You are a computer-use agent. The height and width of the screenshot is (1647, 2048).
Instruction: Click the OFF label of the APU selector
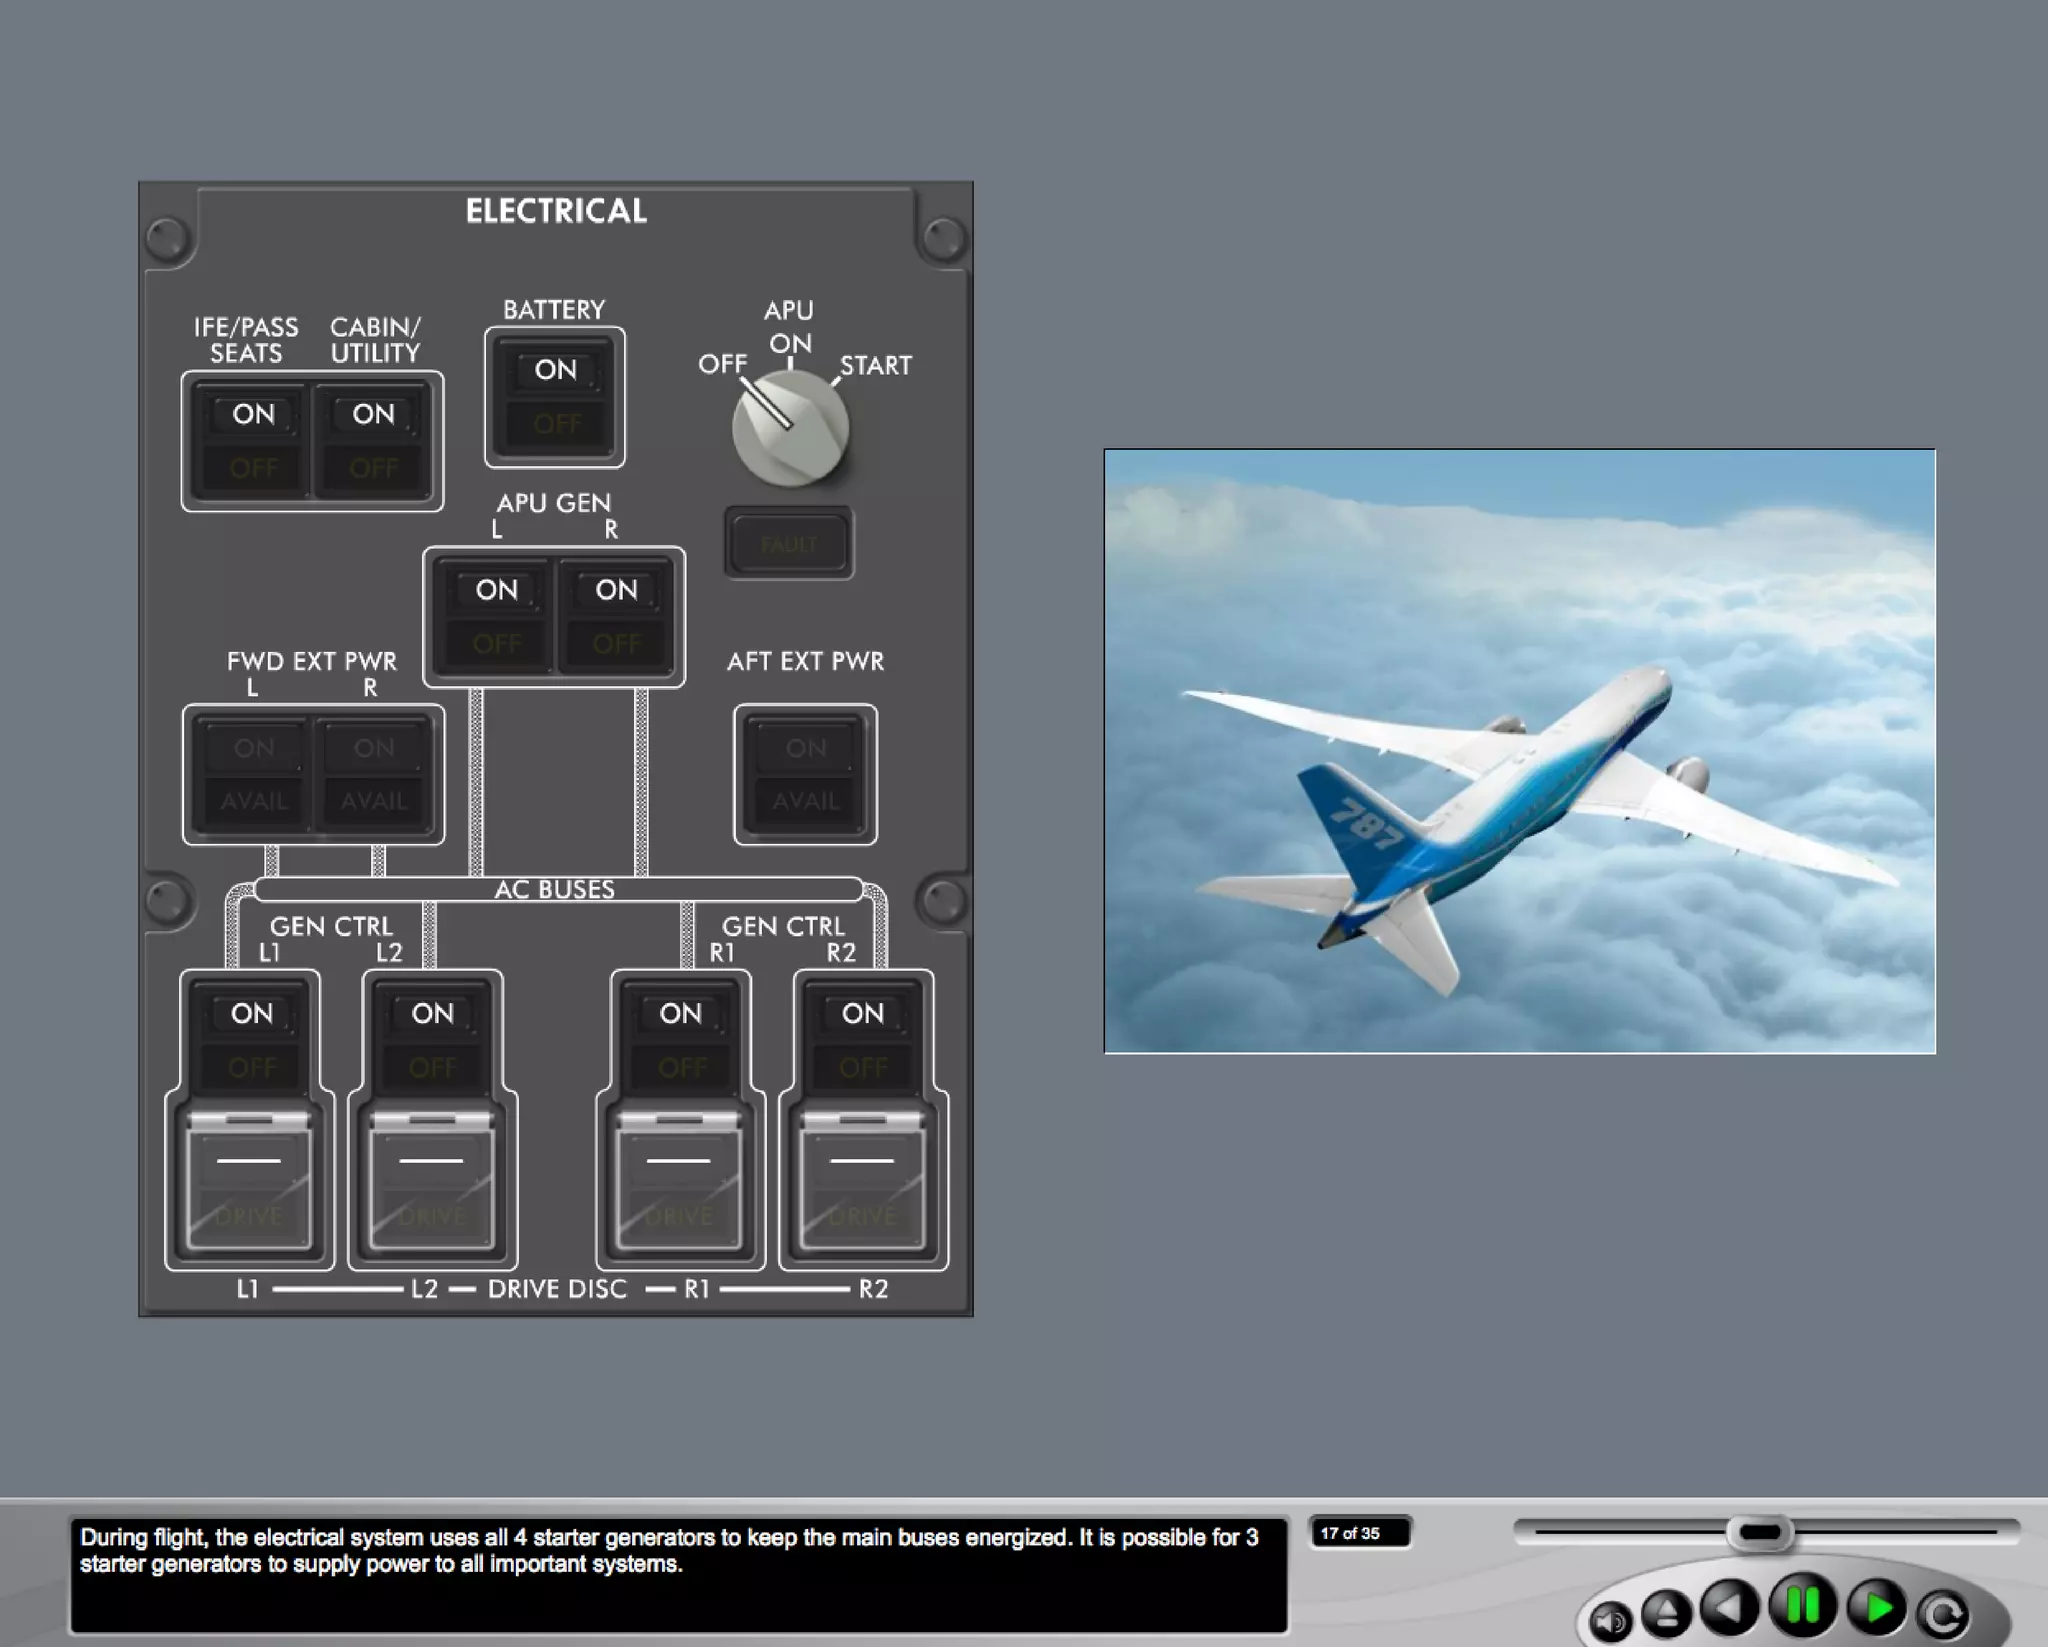(x=722, y=364)
